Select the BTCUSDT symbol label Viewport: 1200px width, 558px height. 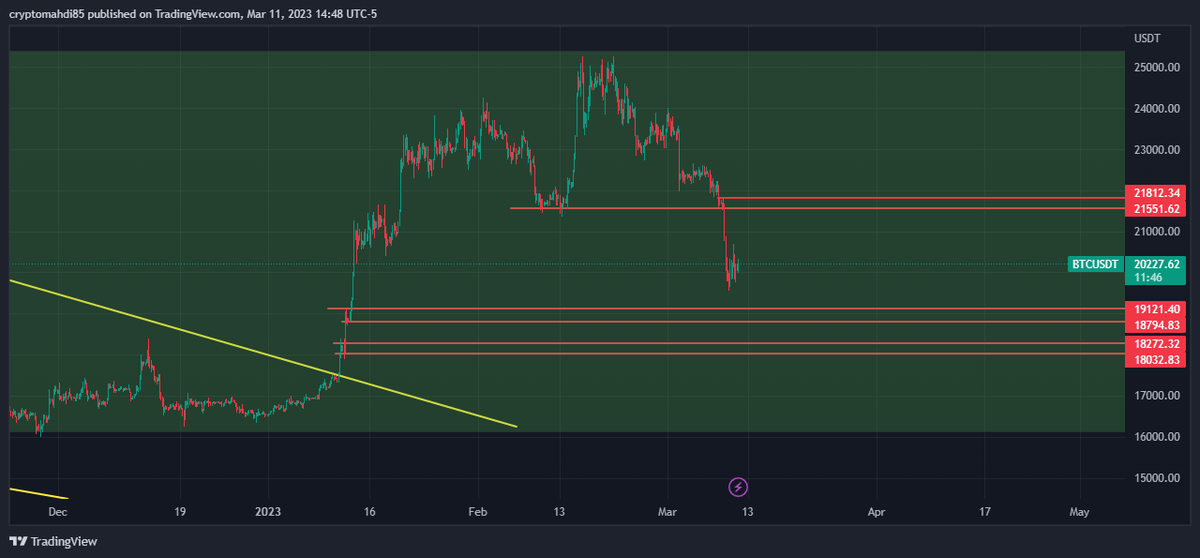(1094, 264)
